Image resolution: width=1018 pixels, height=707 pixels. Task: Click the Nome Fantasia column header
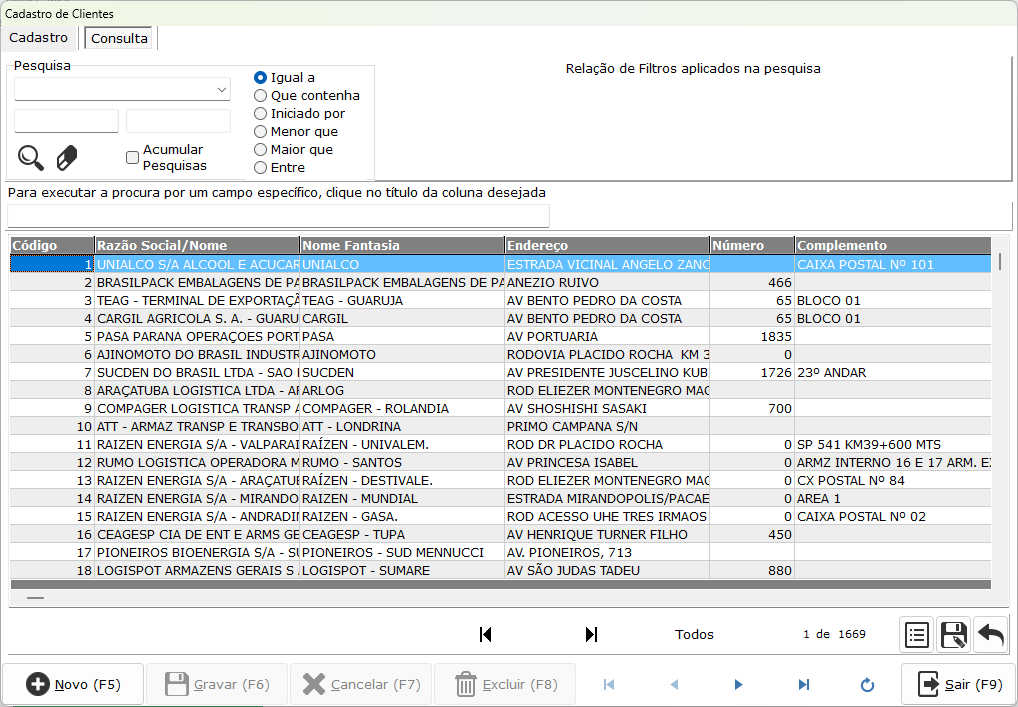click(x=403, y=245)
